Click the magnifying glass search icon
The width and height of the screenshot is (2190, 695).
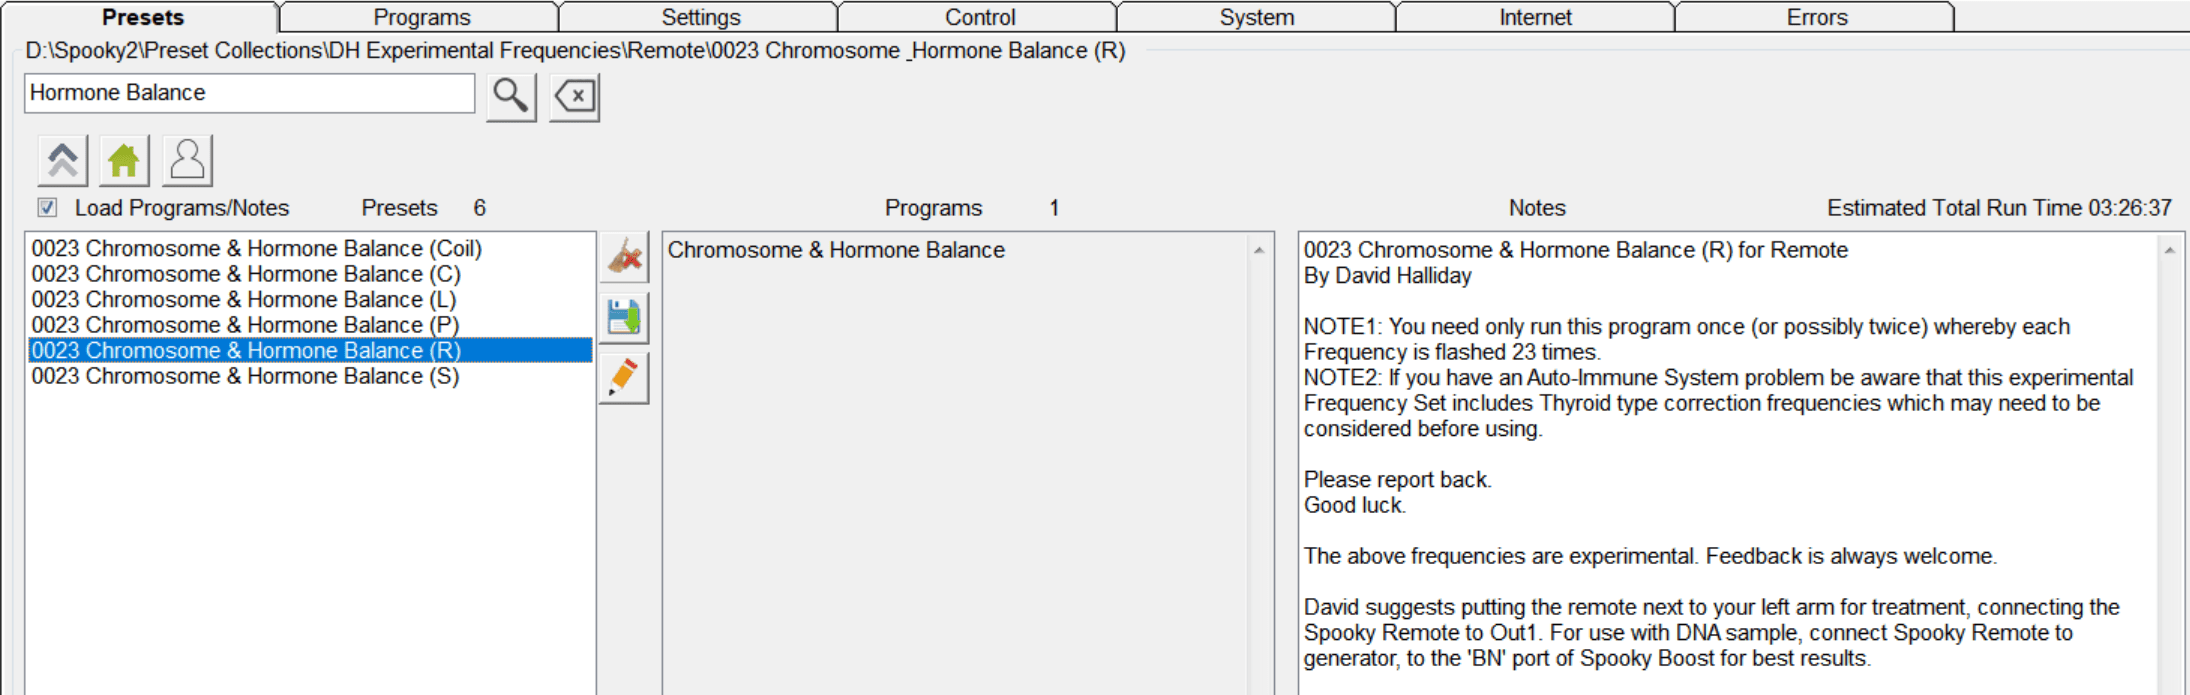pyautogui.click(x=511, y=97)
